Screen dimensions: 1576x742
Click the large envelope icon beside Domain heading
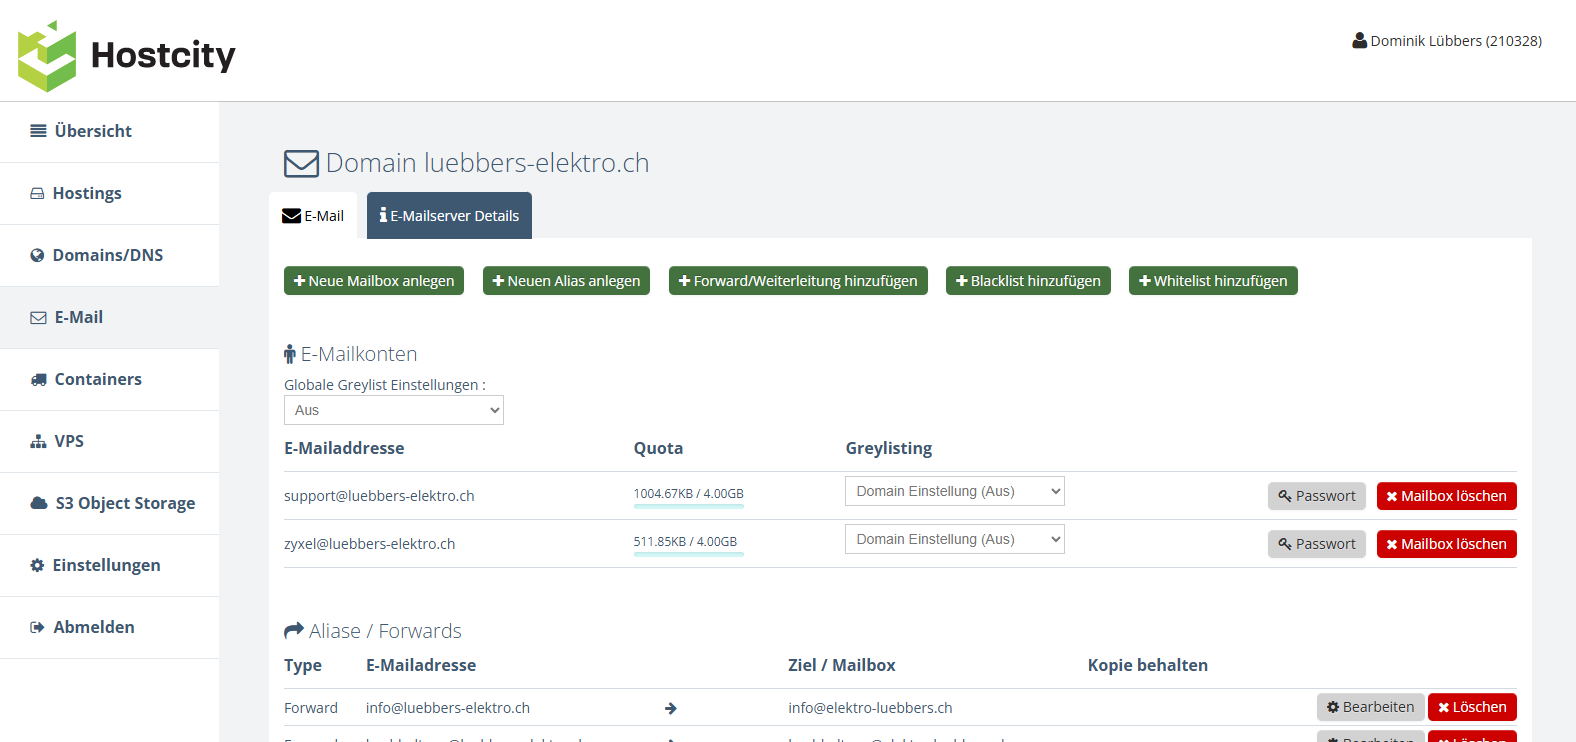click(x=301, y=163)
